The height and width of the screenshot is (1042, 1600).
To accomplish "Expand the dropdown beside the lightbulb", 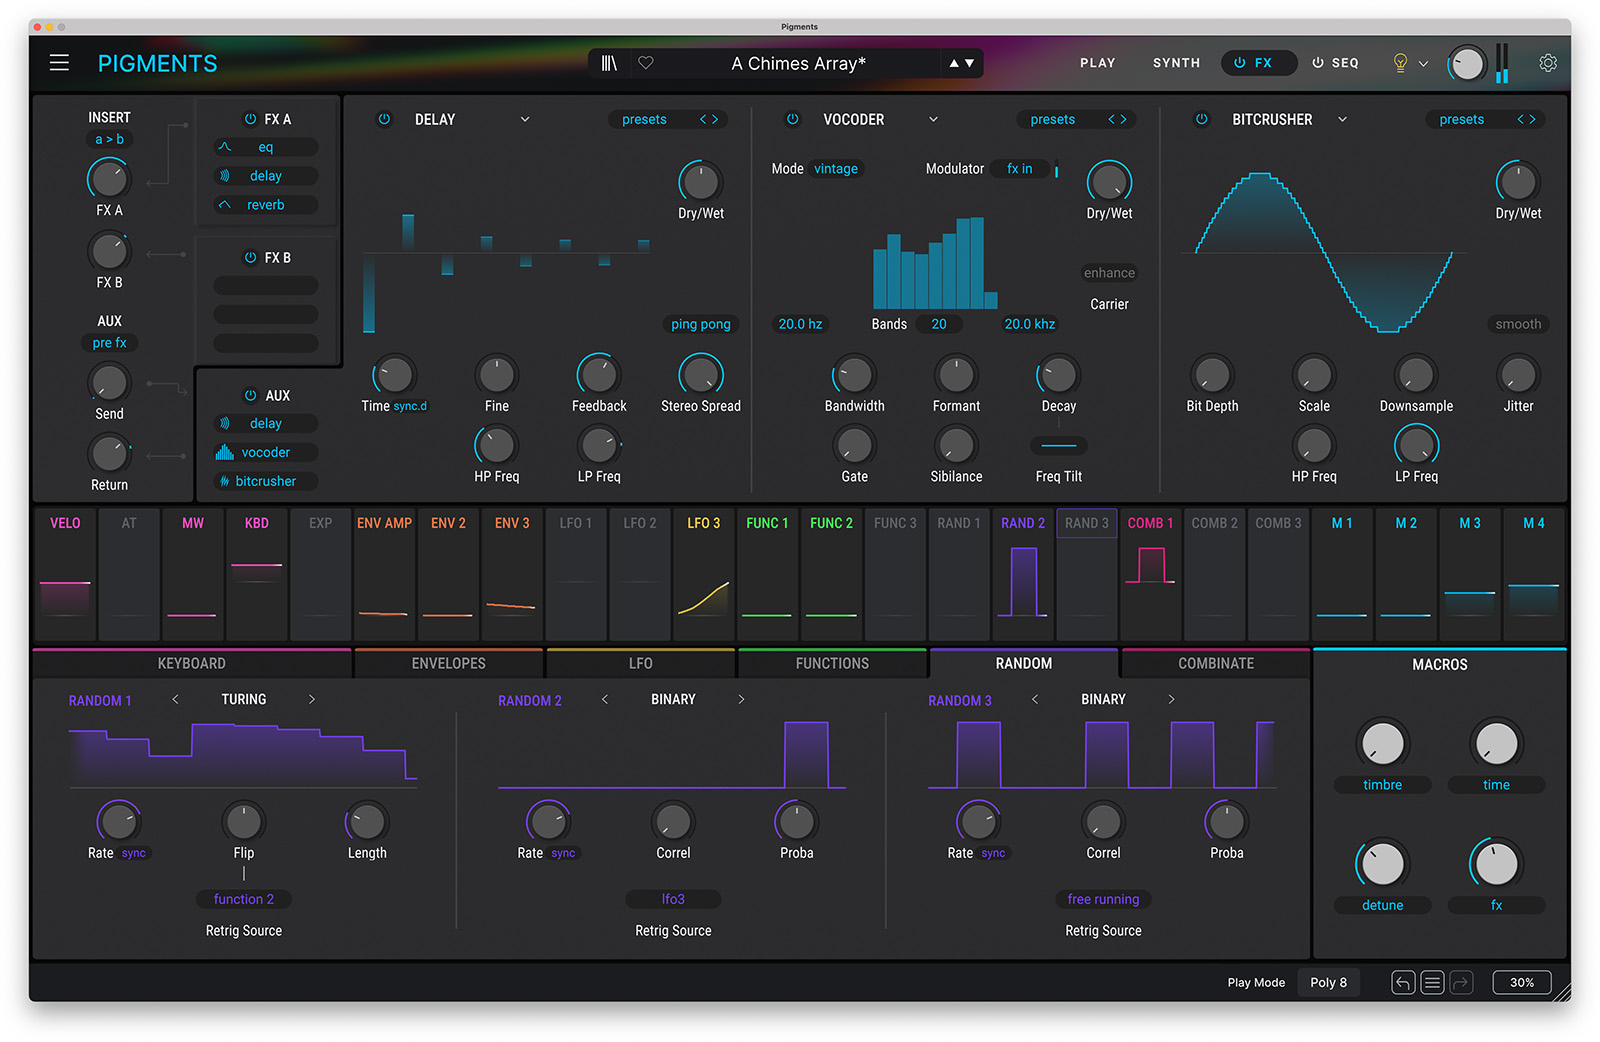I will pos(1423,64).
